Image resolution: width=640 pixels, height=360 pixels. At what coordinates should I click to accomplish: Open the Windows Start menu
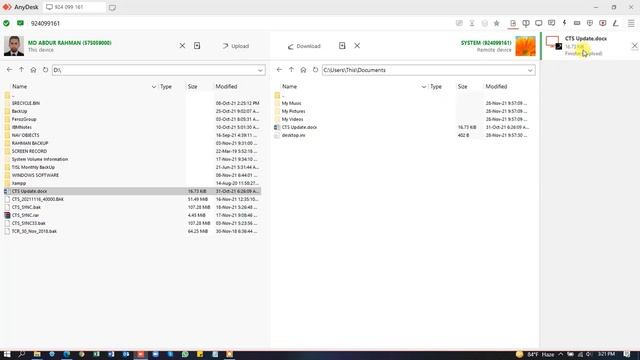point(7,354)
